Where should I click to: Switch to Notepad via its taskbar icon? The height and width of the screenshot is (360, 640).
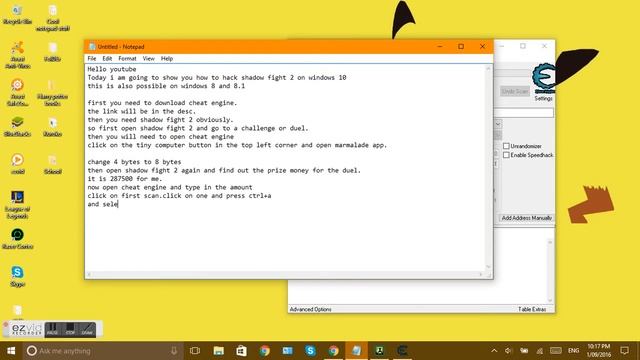[356, 351]
